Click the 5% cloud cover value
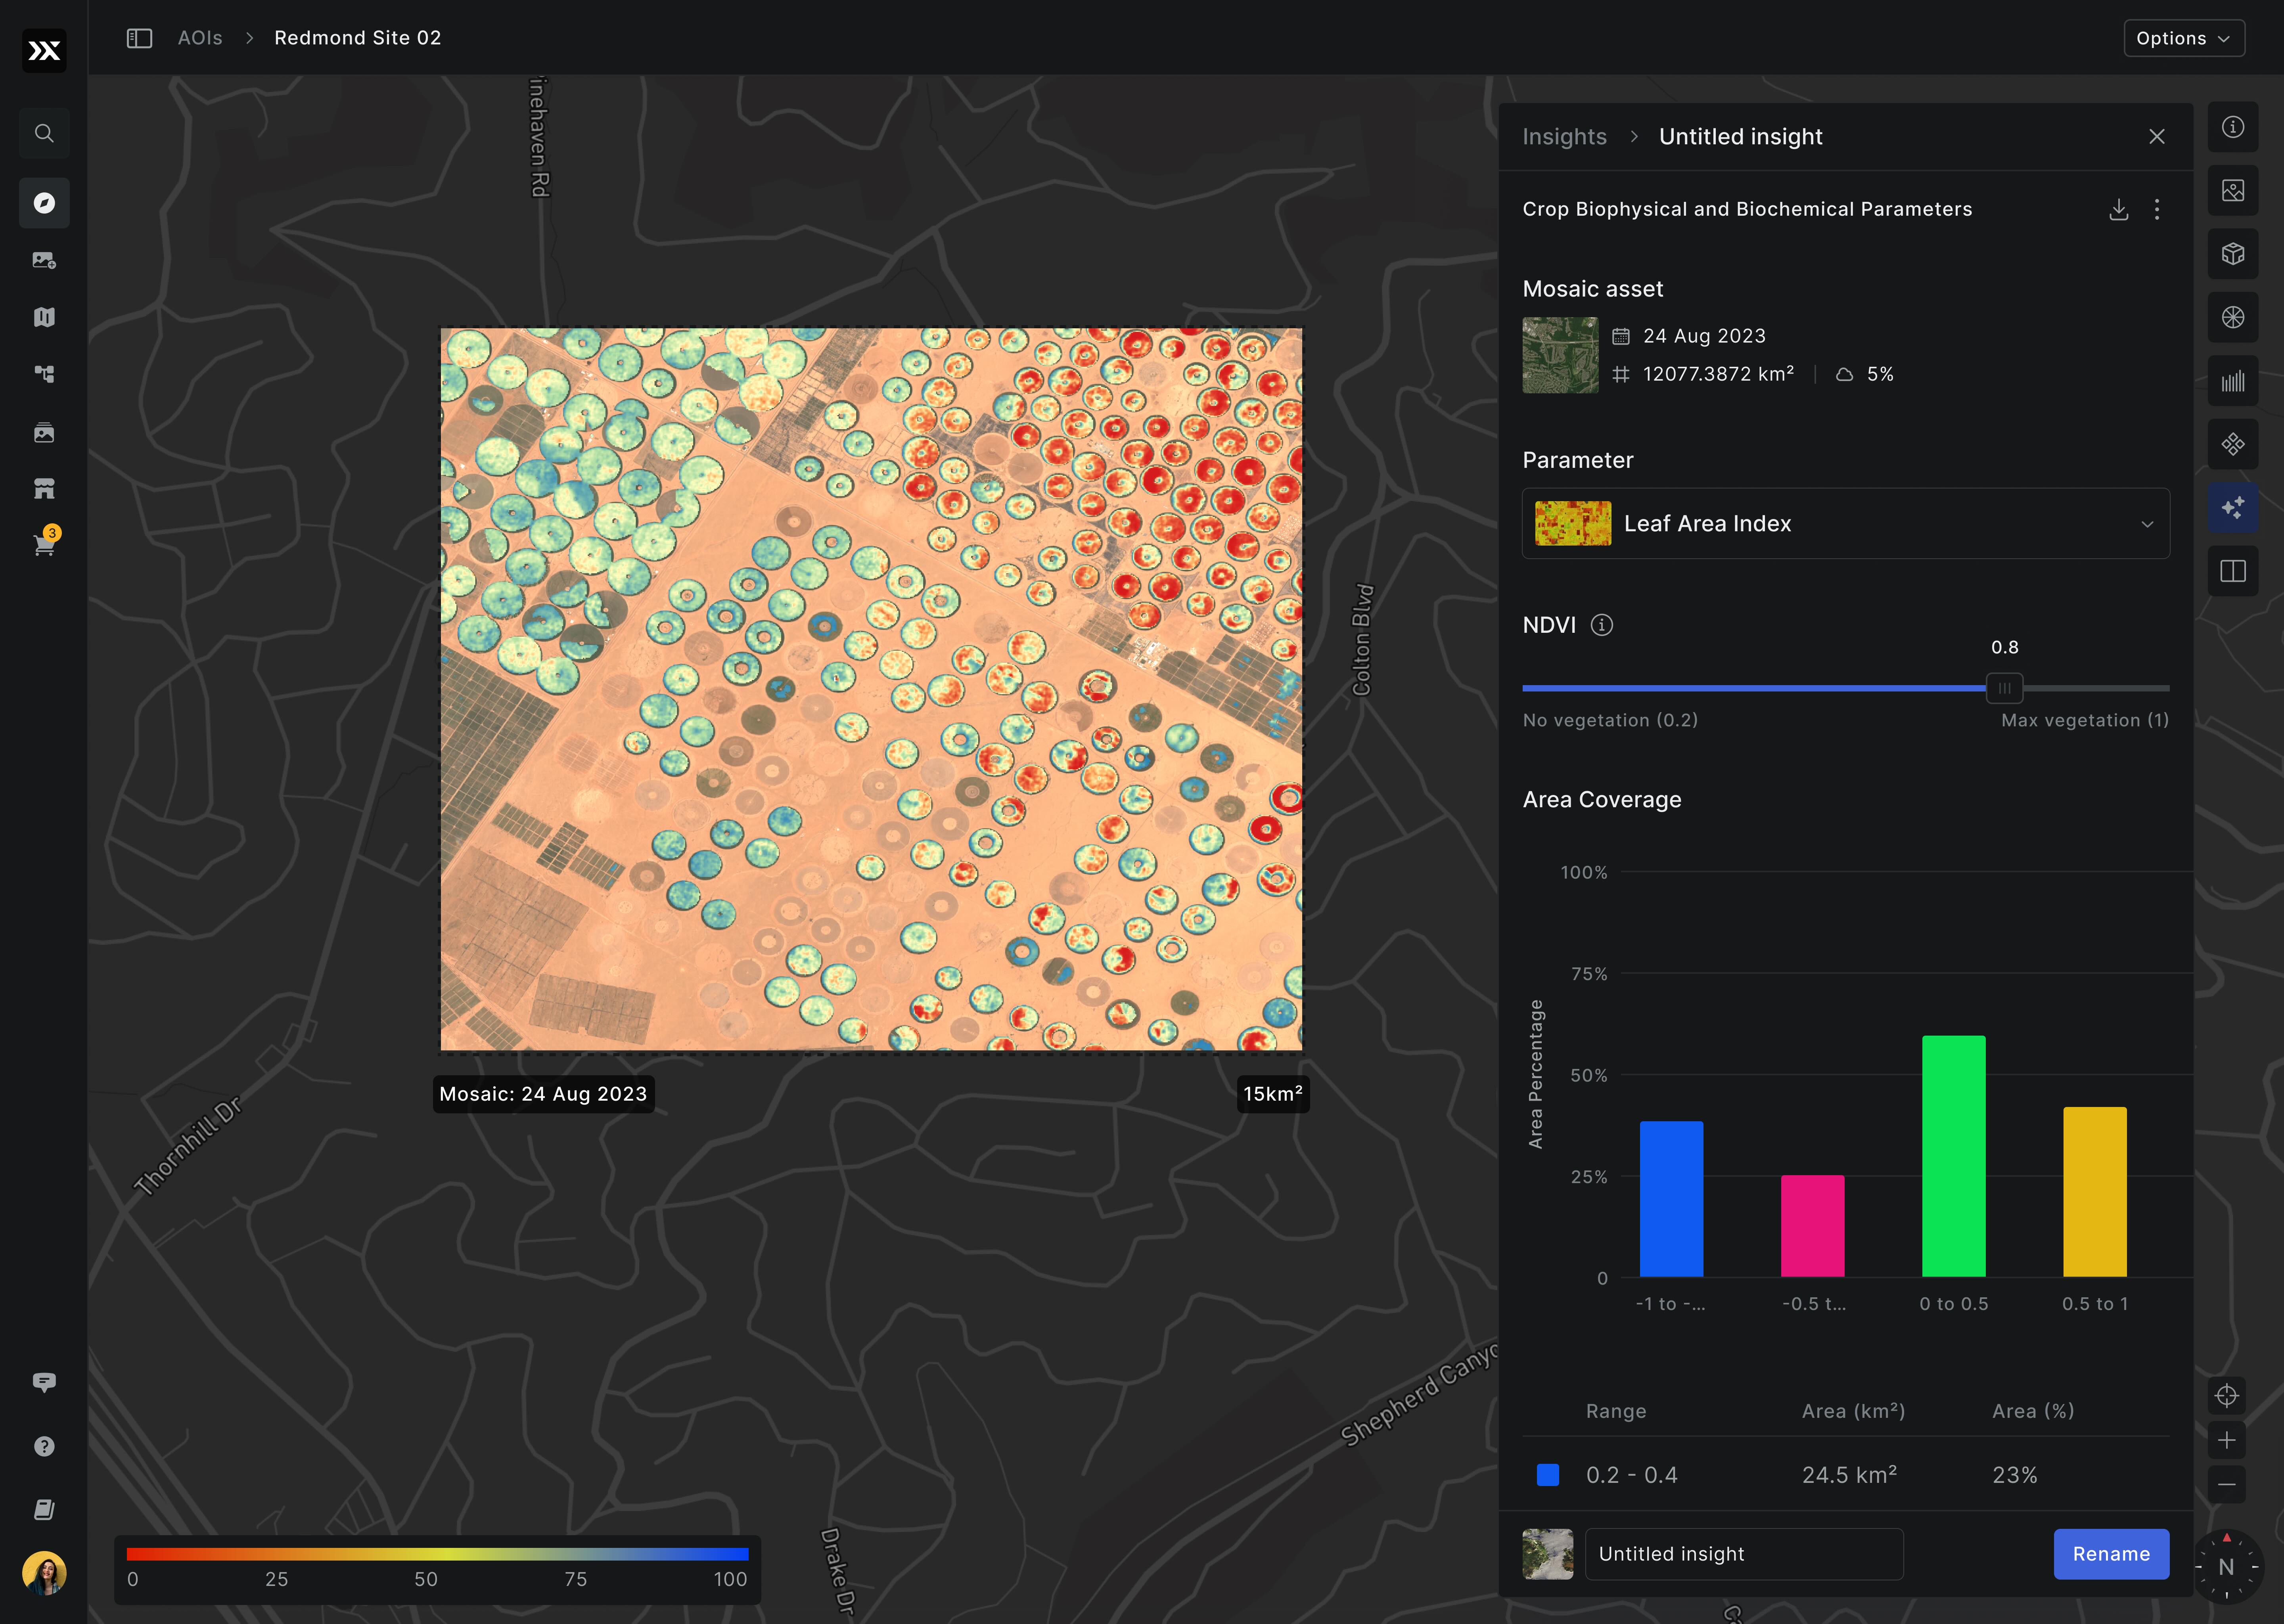 (1880, 374)
